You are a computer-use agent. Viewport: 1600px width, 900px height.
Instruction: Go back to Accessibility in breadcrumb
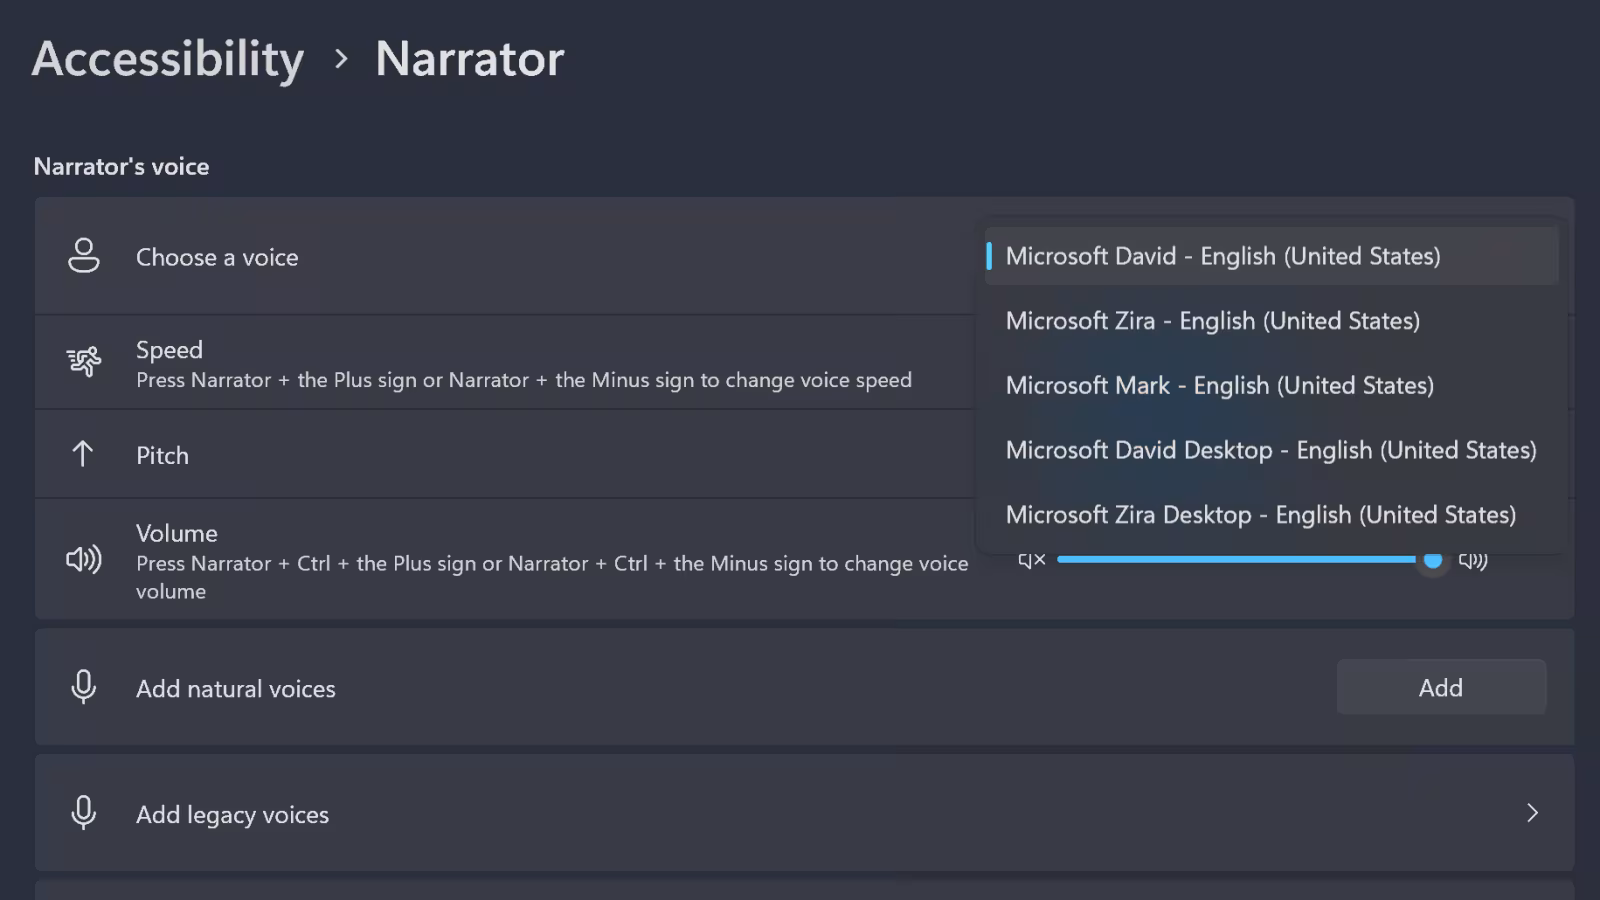168,59
